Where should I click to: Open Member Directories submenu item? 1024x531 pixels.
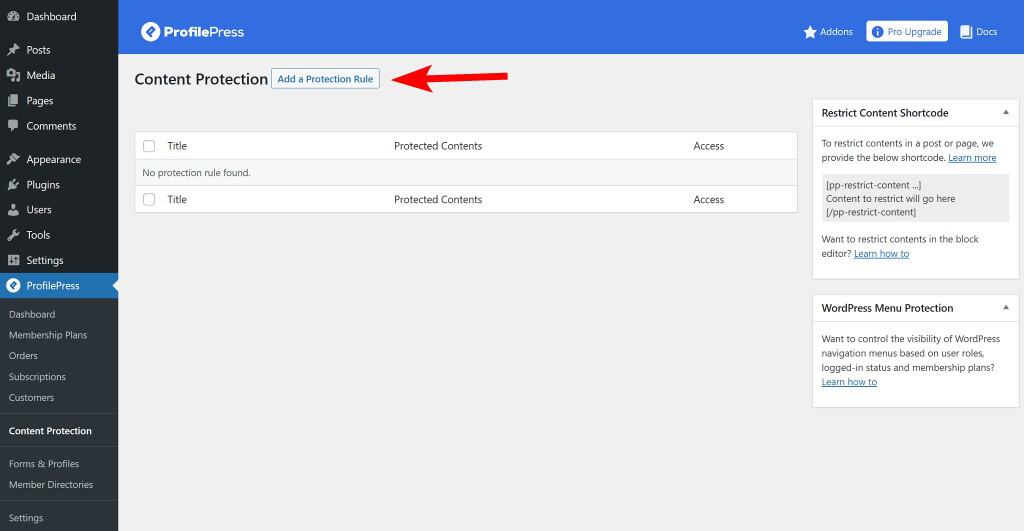coord(51,485)
